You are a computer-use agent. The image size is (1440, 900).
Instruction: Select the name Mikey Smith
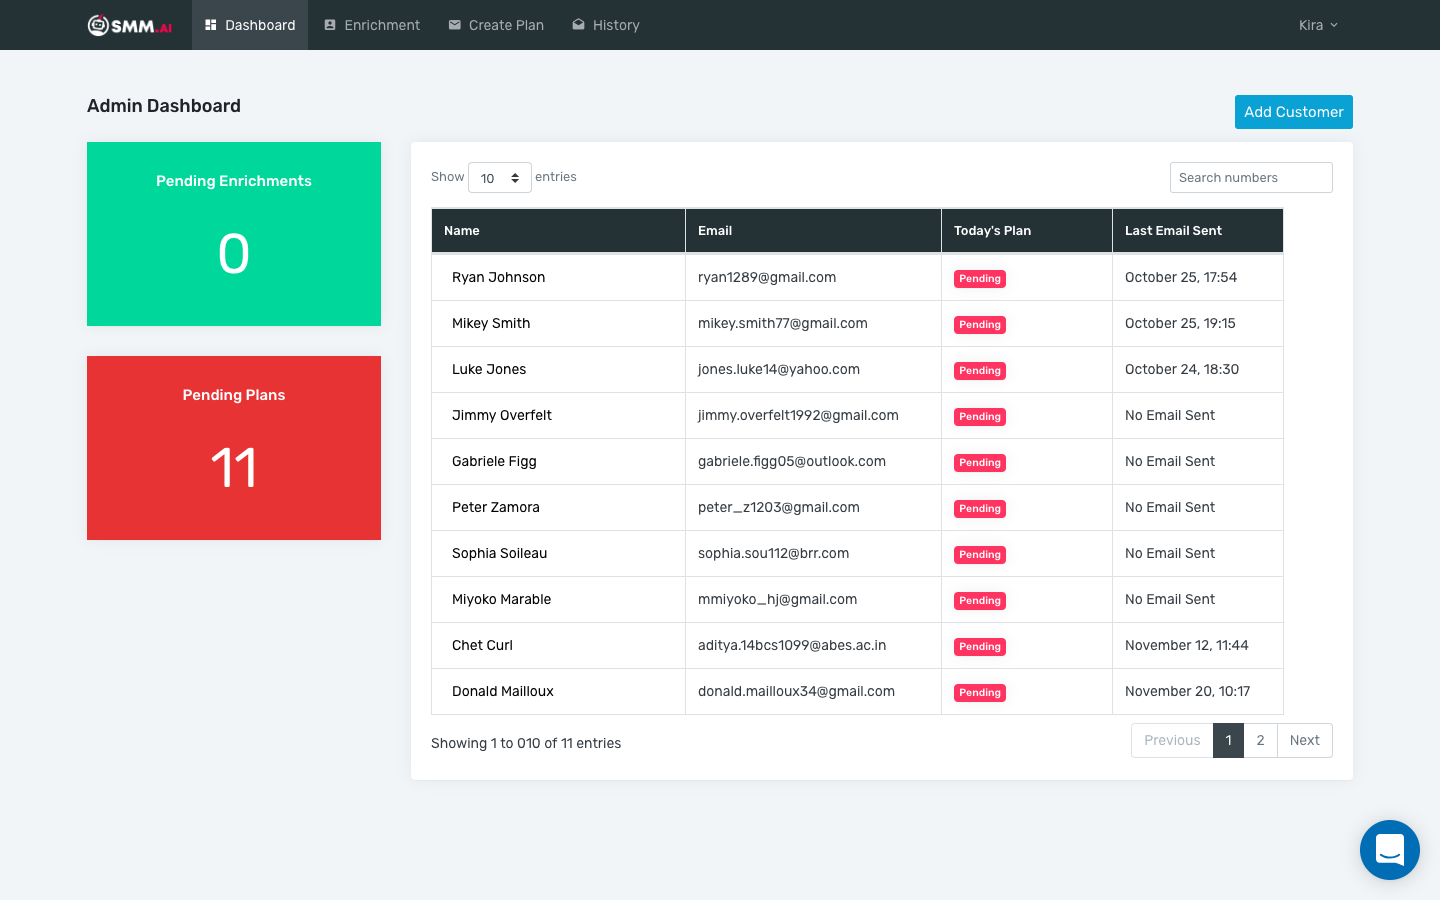click(491, 323)
